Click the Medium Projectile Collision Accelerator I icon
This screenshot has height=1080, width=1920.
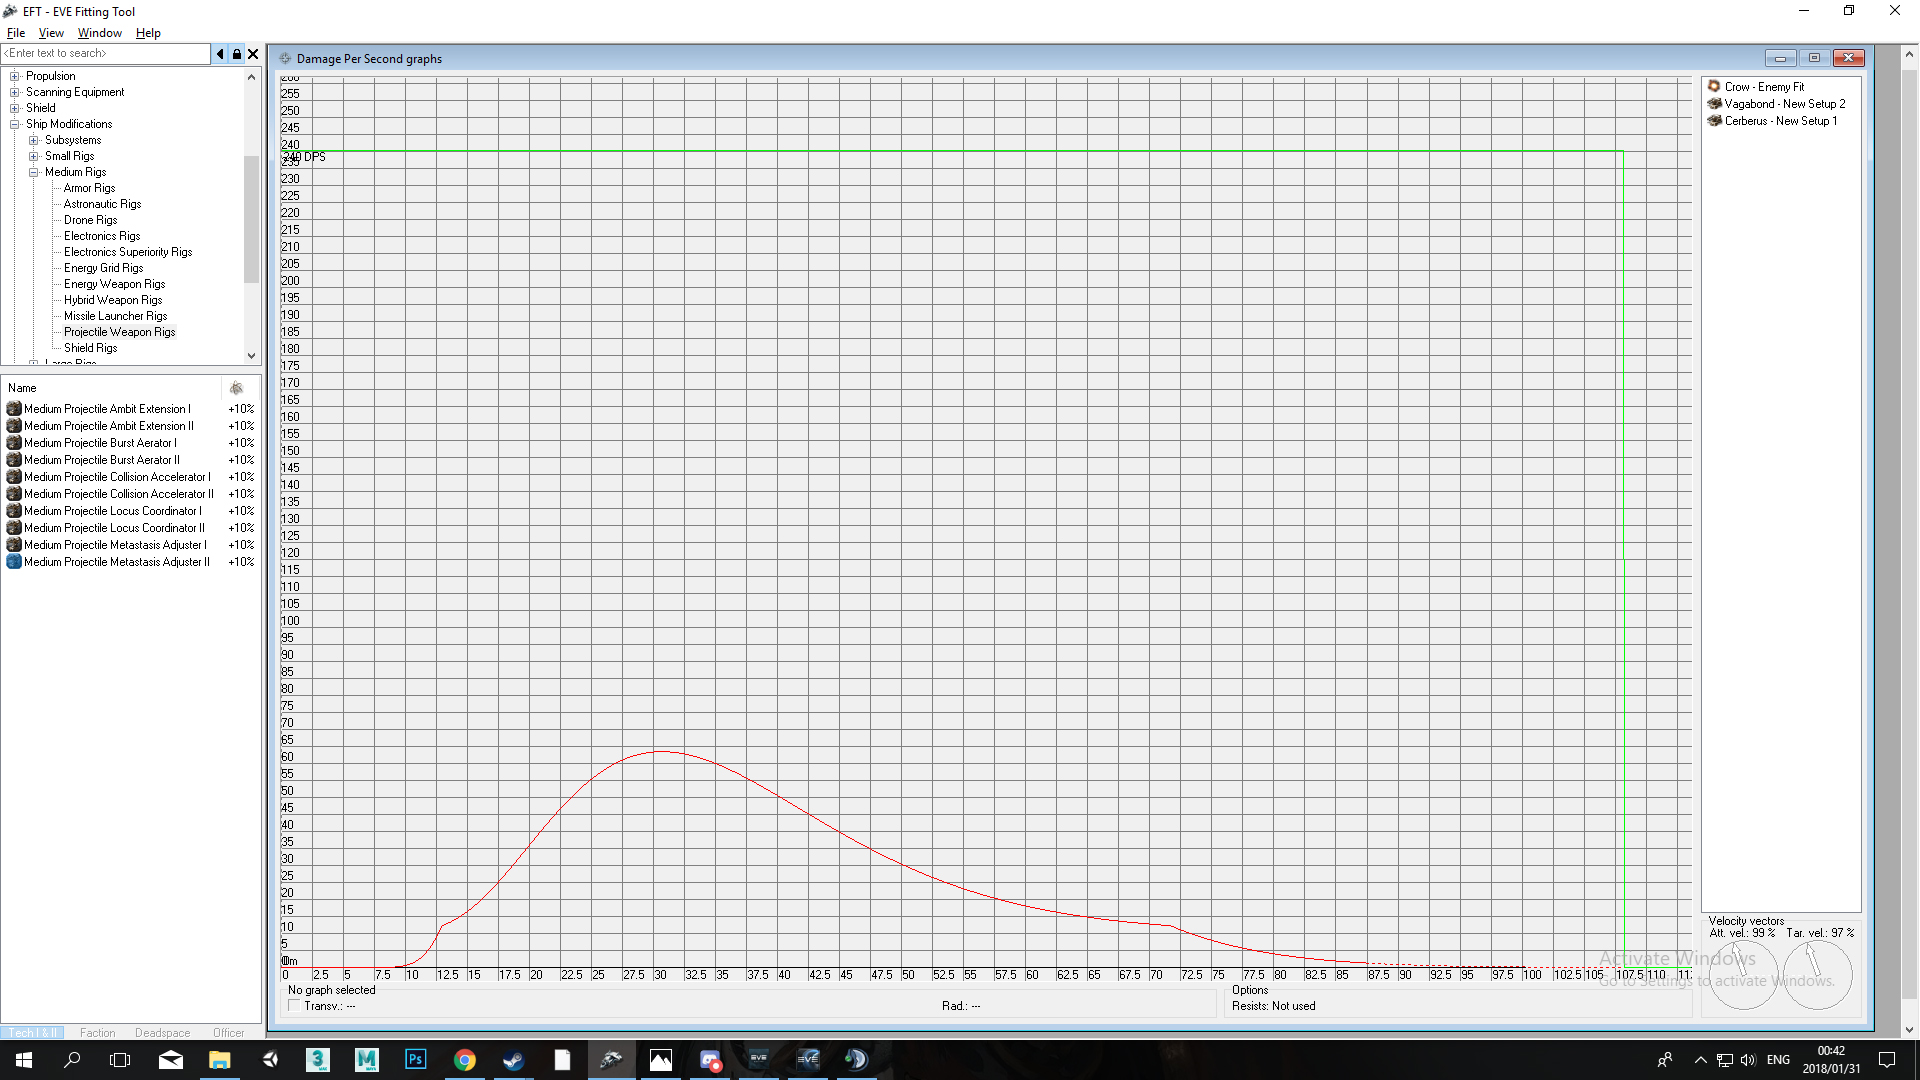coord(14,477)
